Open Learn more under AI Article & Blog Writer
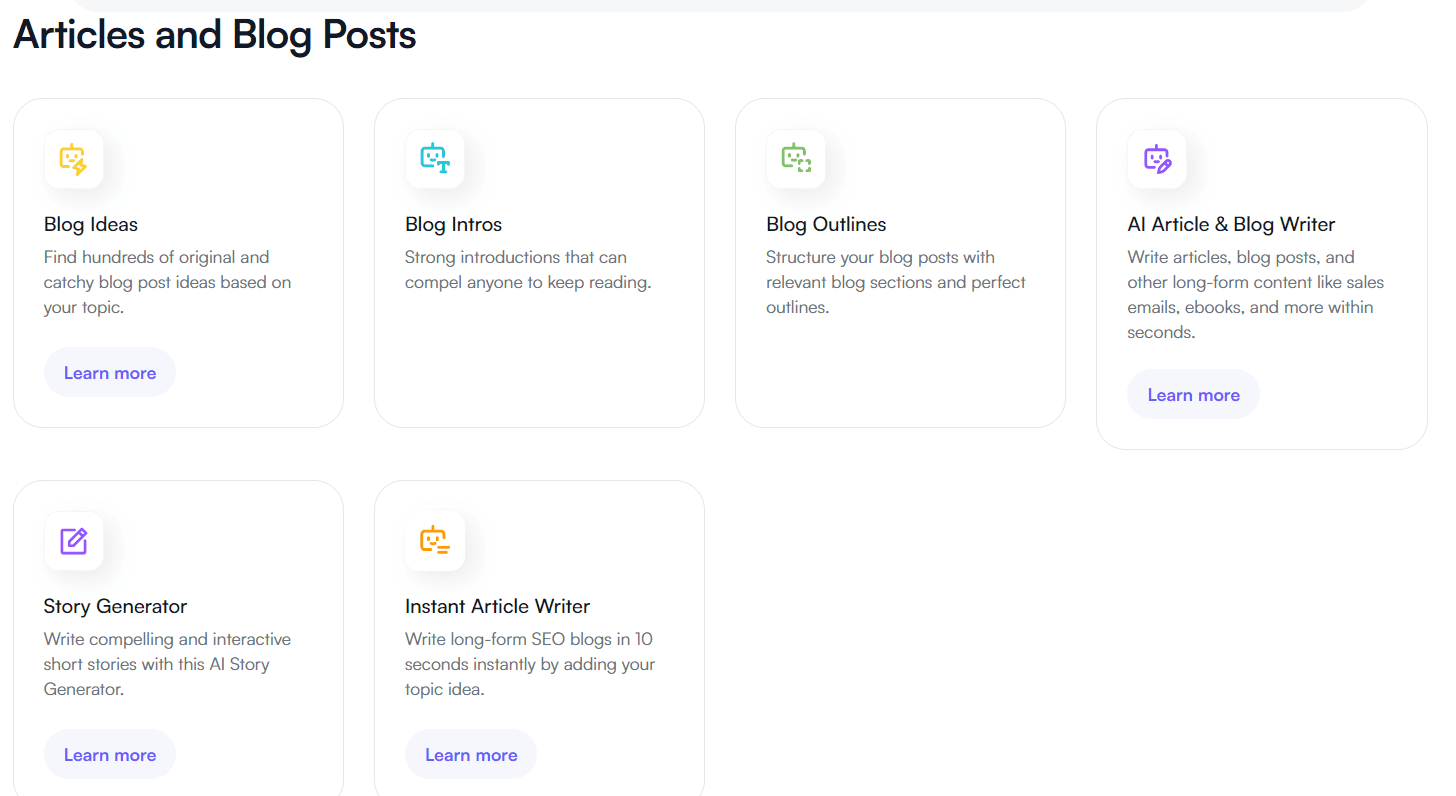Screen dimensions: 1456x796 tap(1193, 395)
